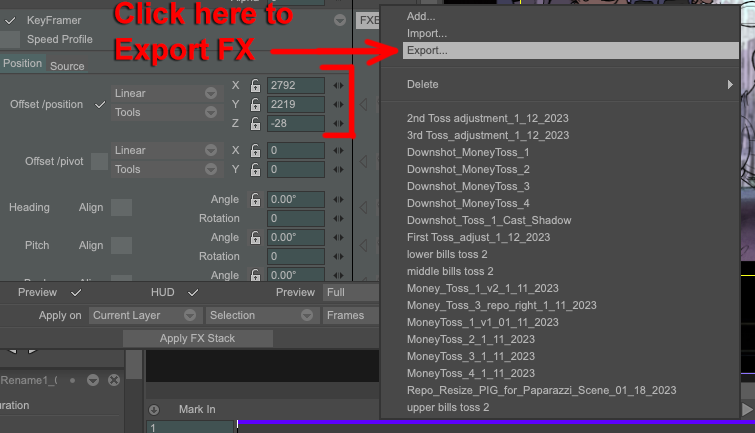Click the Mark In down-arrow icon
The height and width of the screenshot is (433, 755).
(154, 410)
